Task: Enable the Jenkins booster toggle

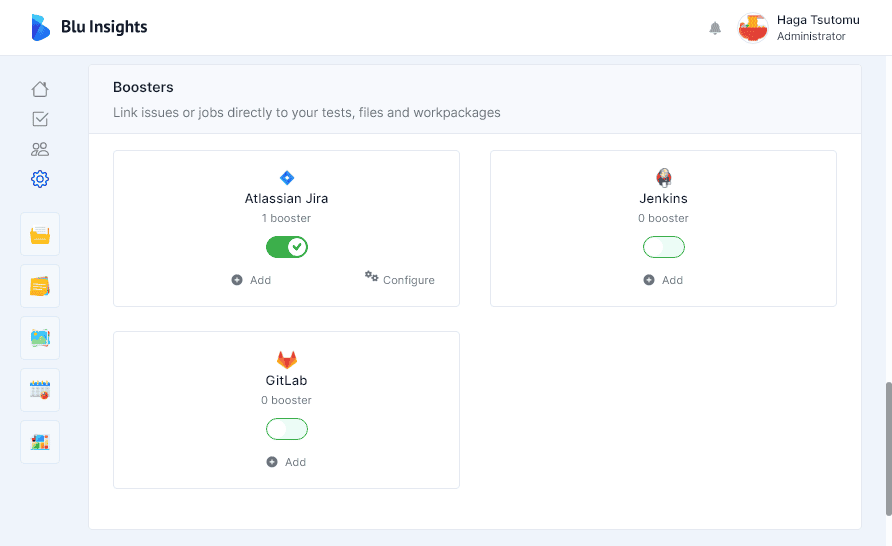Action: click(x=663, y=247)
